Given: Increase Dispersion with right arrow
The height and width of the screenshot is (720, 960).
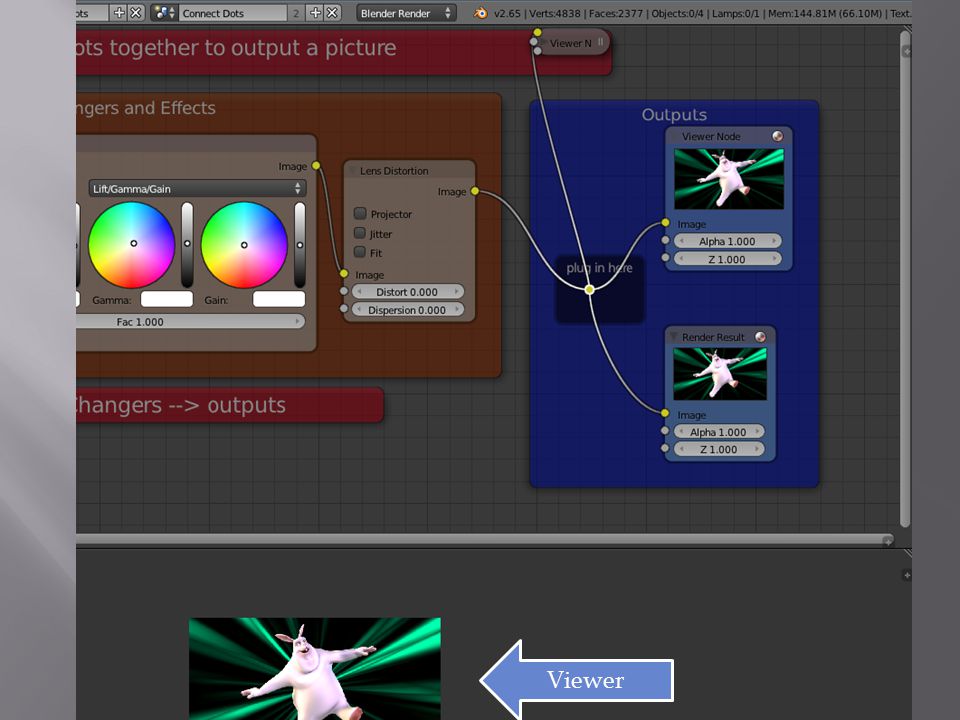Looking at the screenshot, I should pyautogui.click(x=456, y=310).
